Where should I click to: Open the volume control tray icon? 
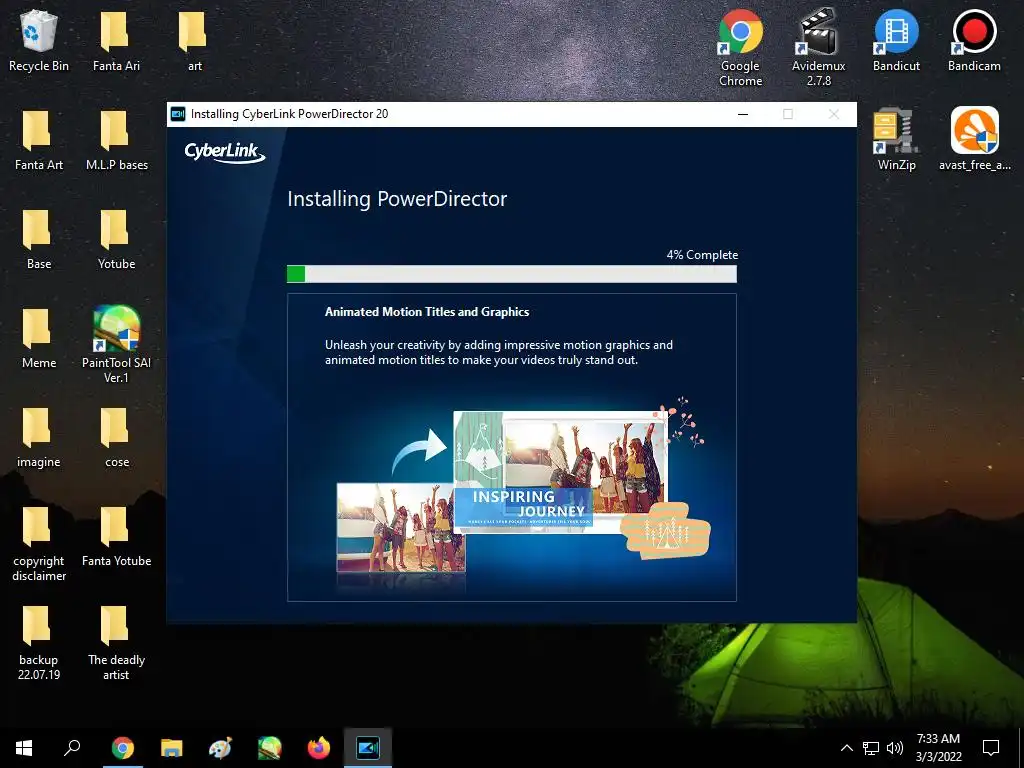tap(895, 748)
